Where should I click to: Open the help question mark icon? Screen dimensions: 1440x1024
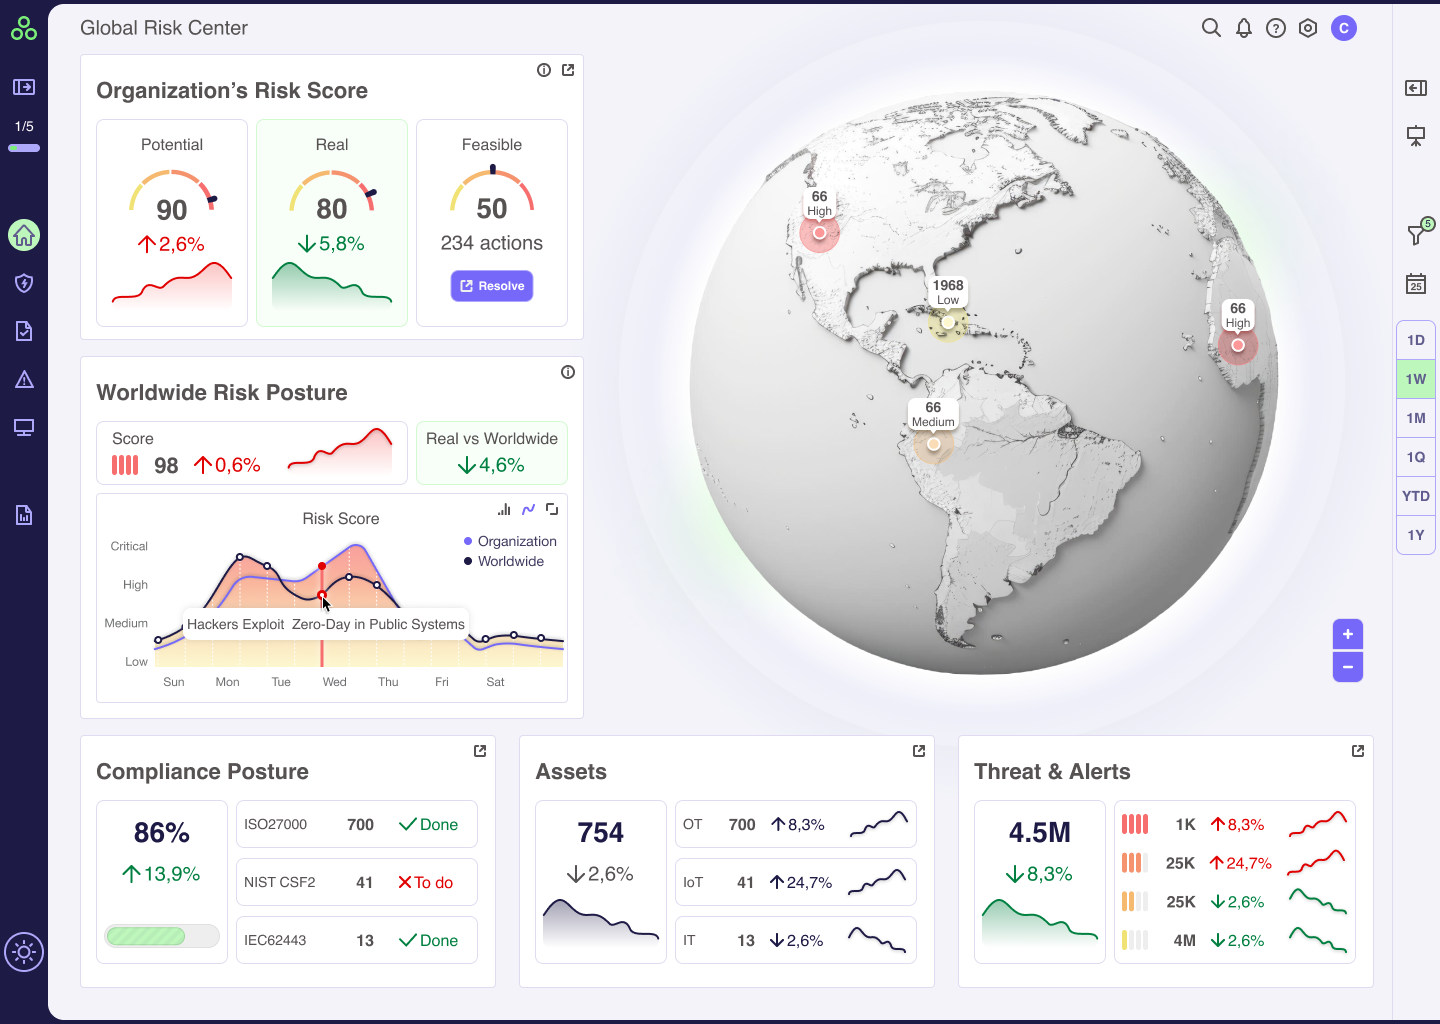point(1275,28)
